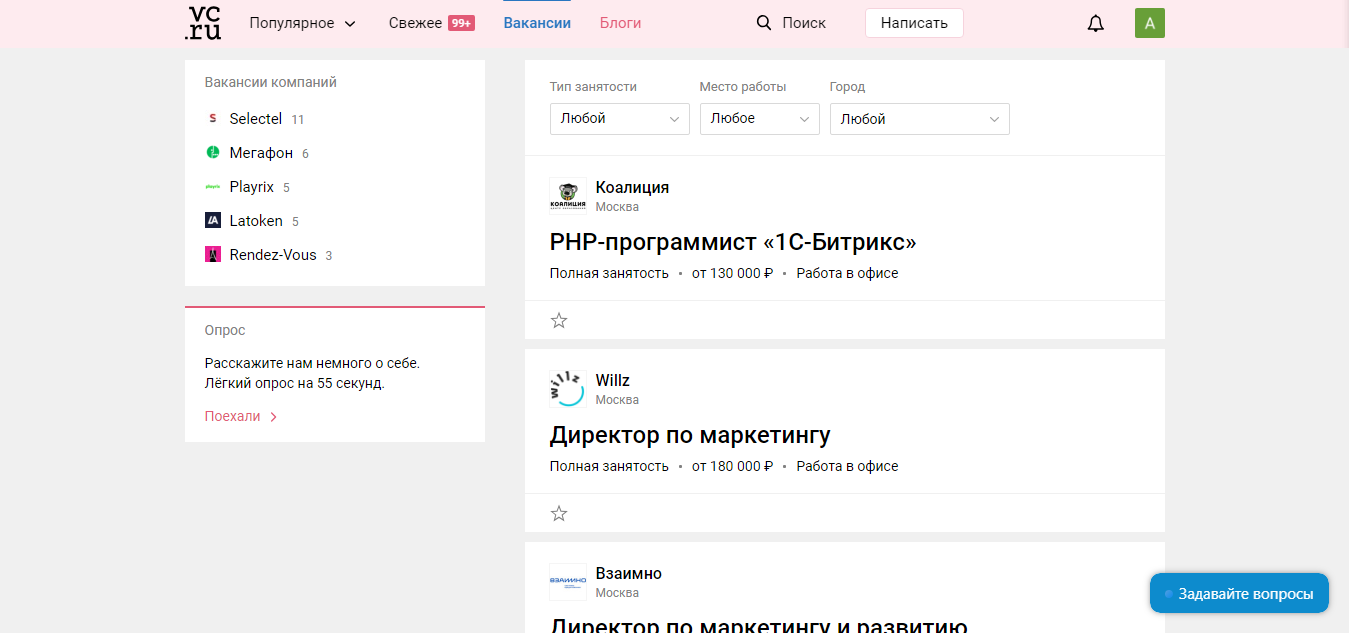This screenshot has width=1349, height=633.
Task: Open notifications via the bell icon
Action: 1095,22
